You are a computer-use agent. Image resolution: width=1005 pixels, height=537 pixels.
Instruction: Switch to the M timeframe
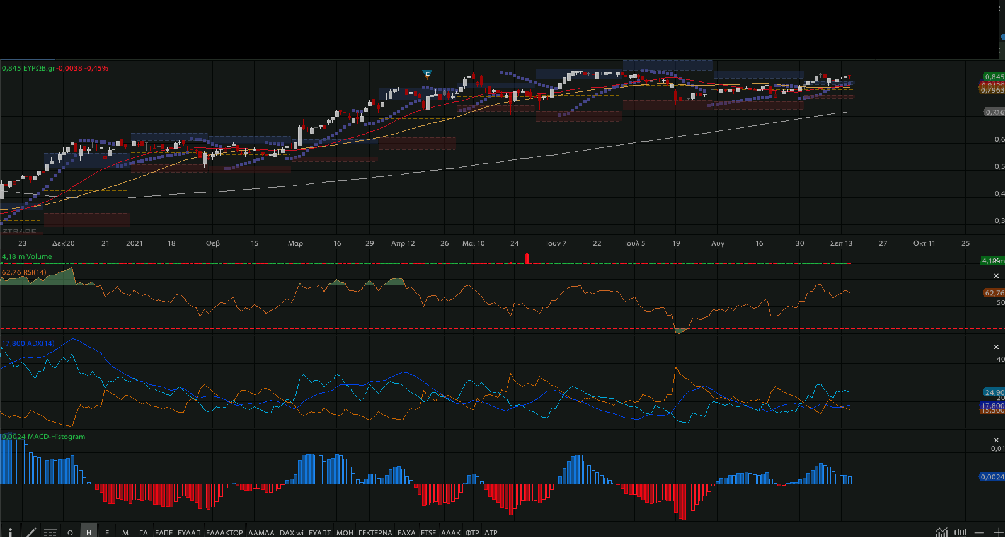[125, 532]
